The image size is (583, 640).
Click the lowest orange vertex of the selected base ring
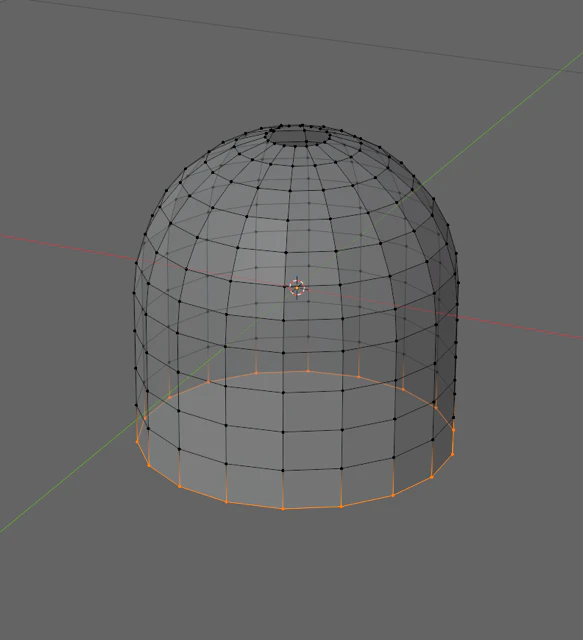pyautogui.click(x=283, y=509)
